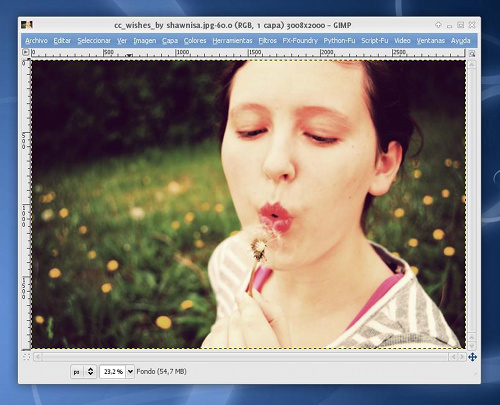Open the Python-Fu menu
The width and height of the screenshot is (500, 405).
click(339, 41)
